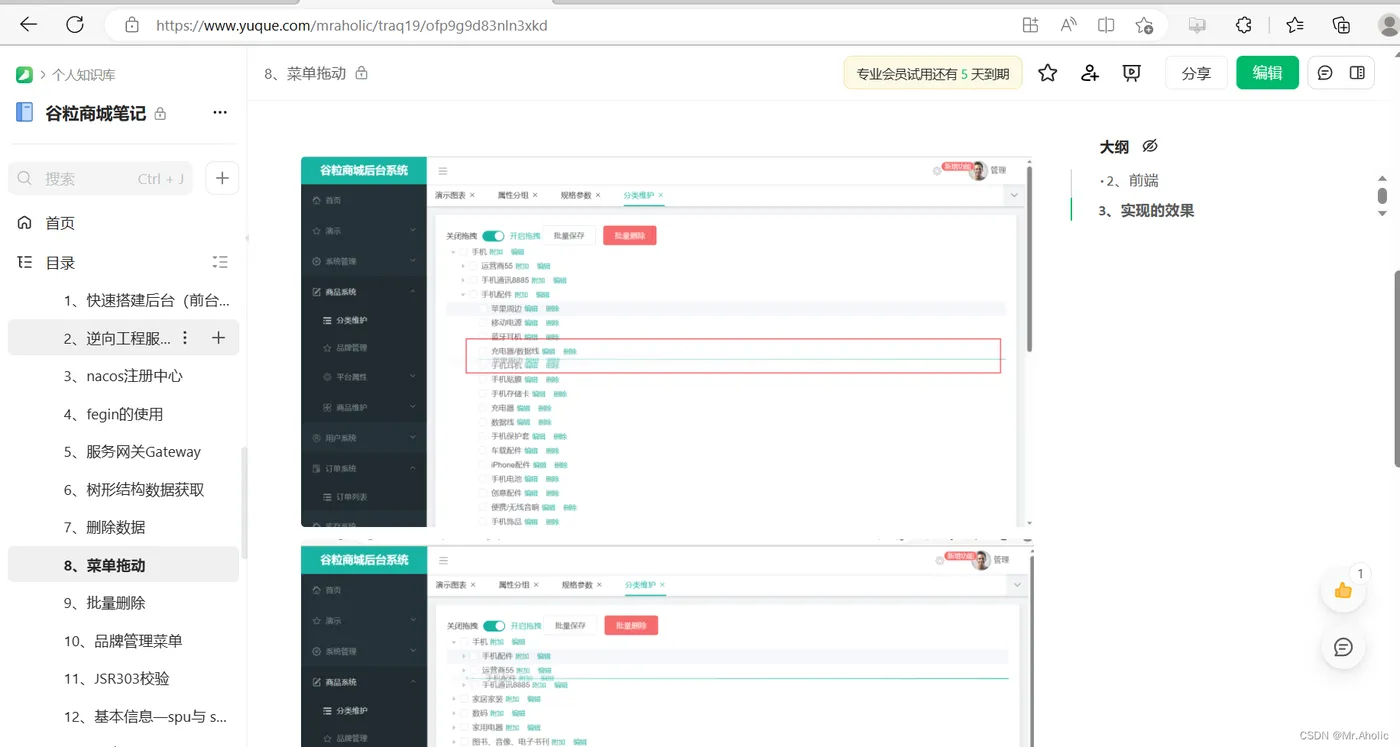The image size is (1400, 747).
Task: Click lock icon next to 谷粒商城笔记
Action: (x=160, y=114)
